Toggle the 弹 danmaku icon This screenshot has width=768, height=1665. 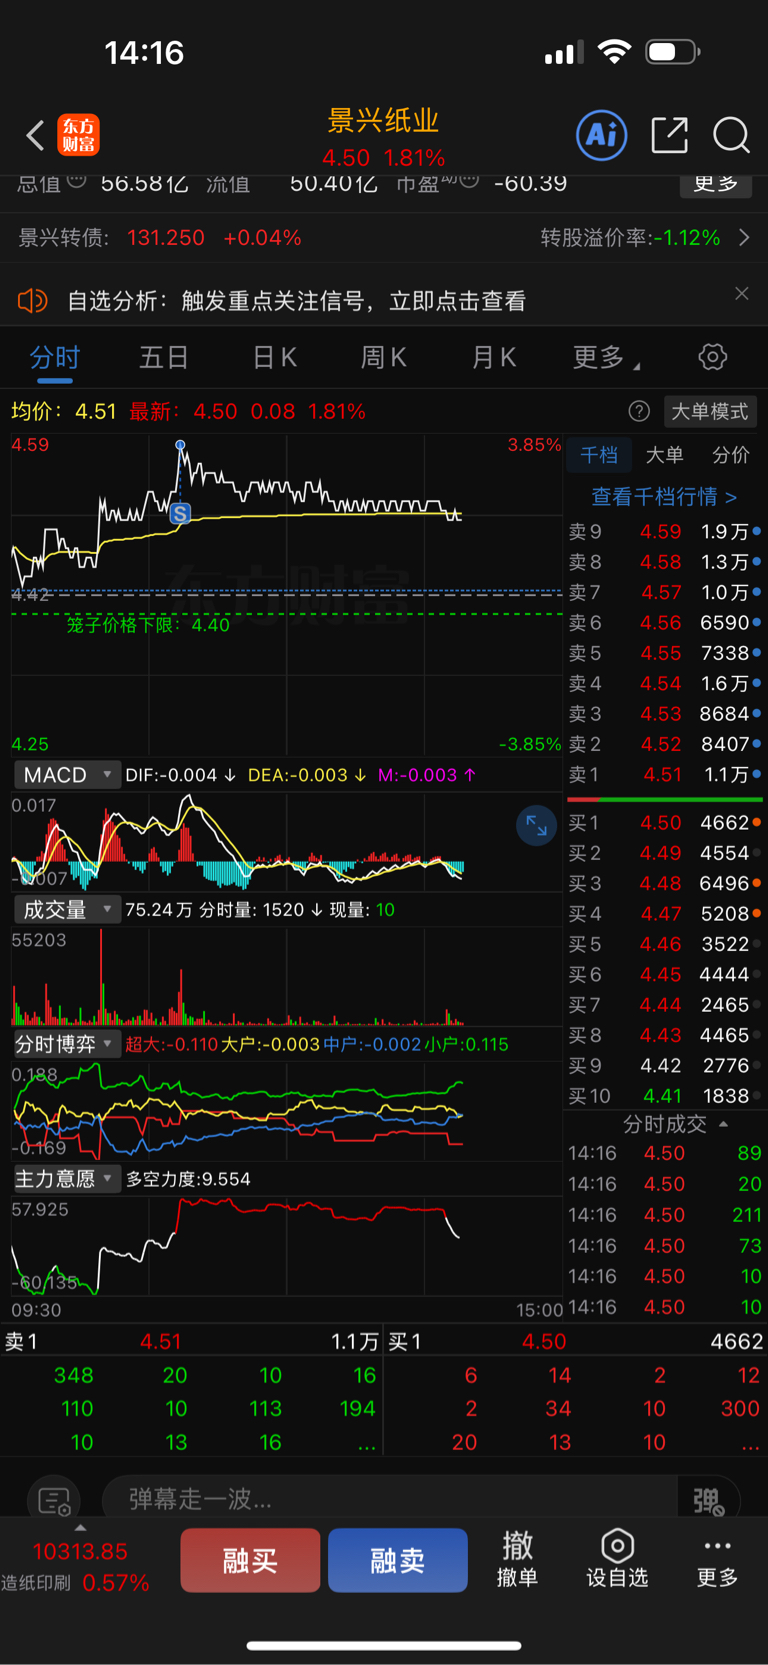[x=708, y=1500]
